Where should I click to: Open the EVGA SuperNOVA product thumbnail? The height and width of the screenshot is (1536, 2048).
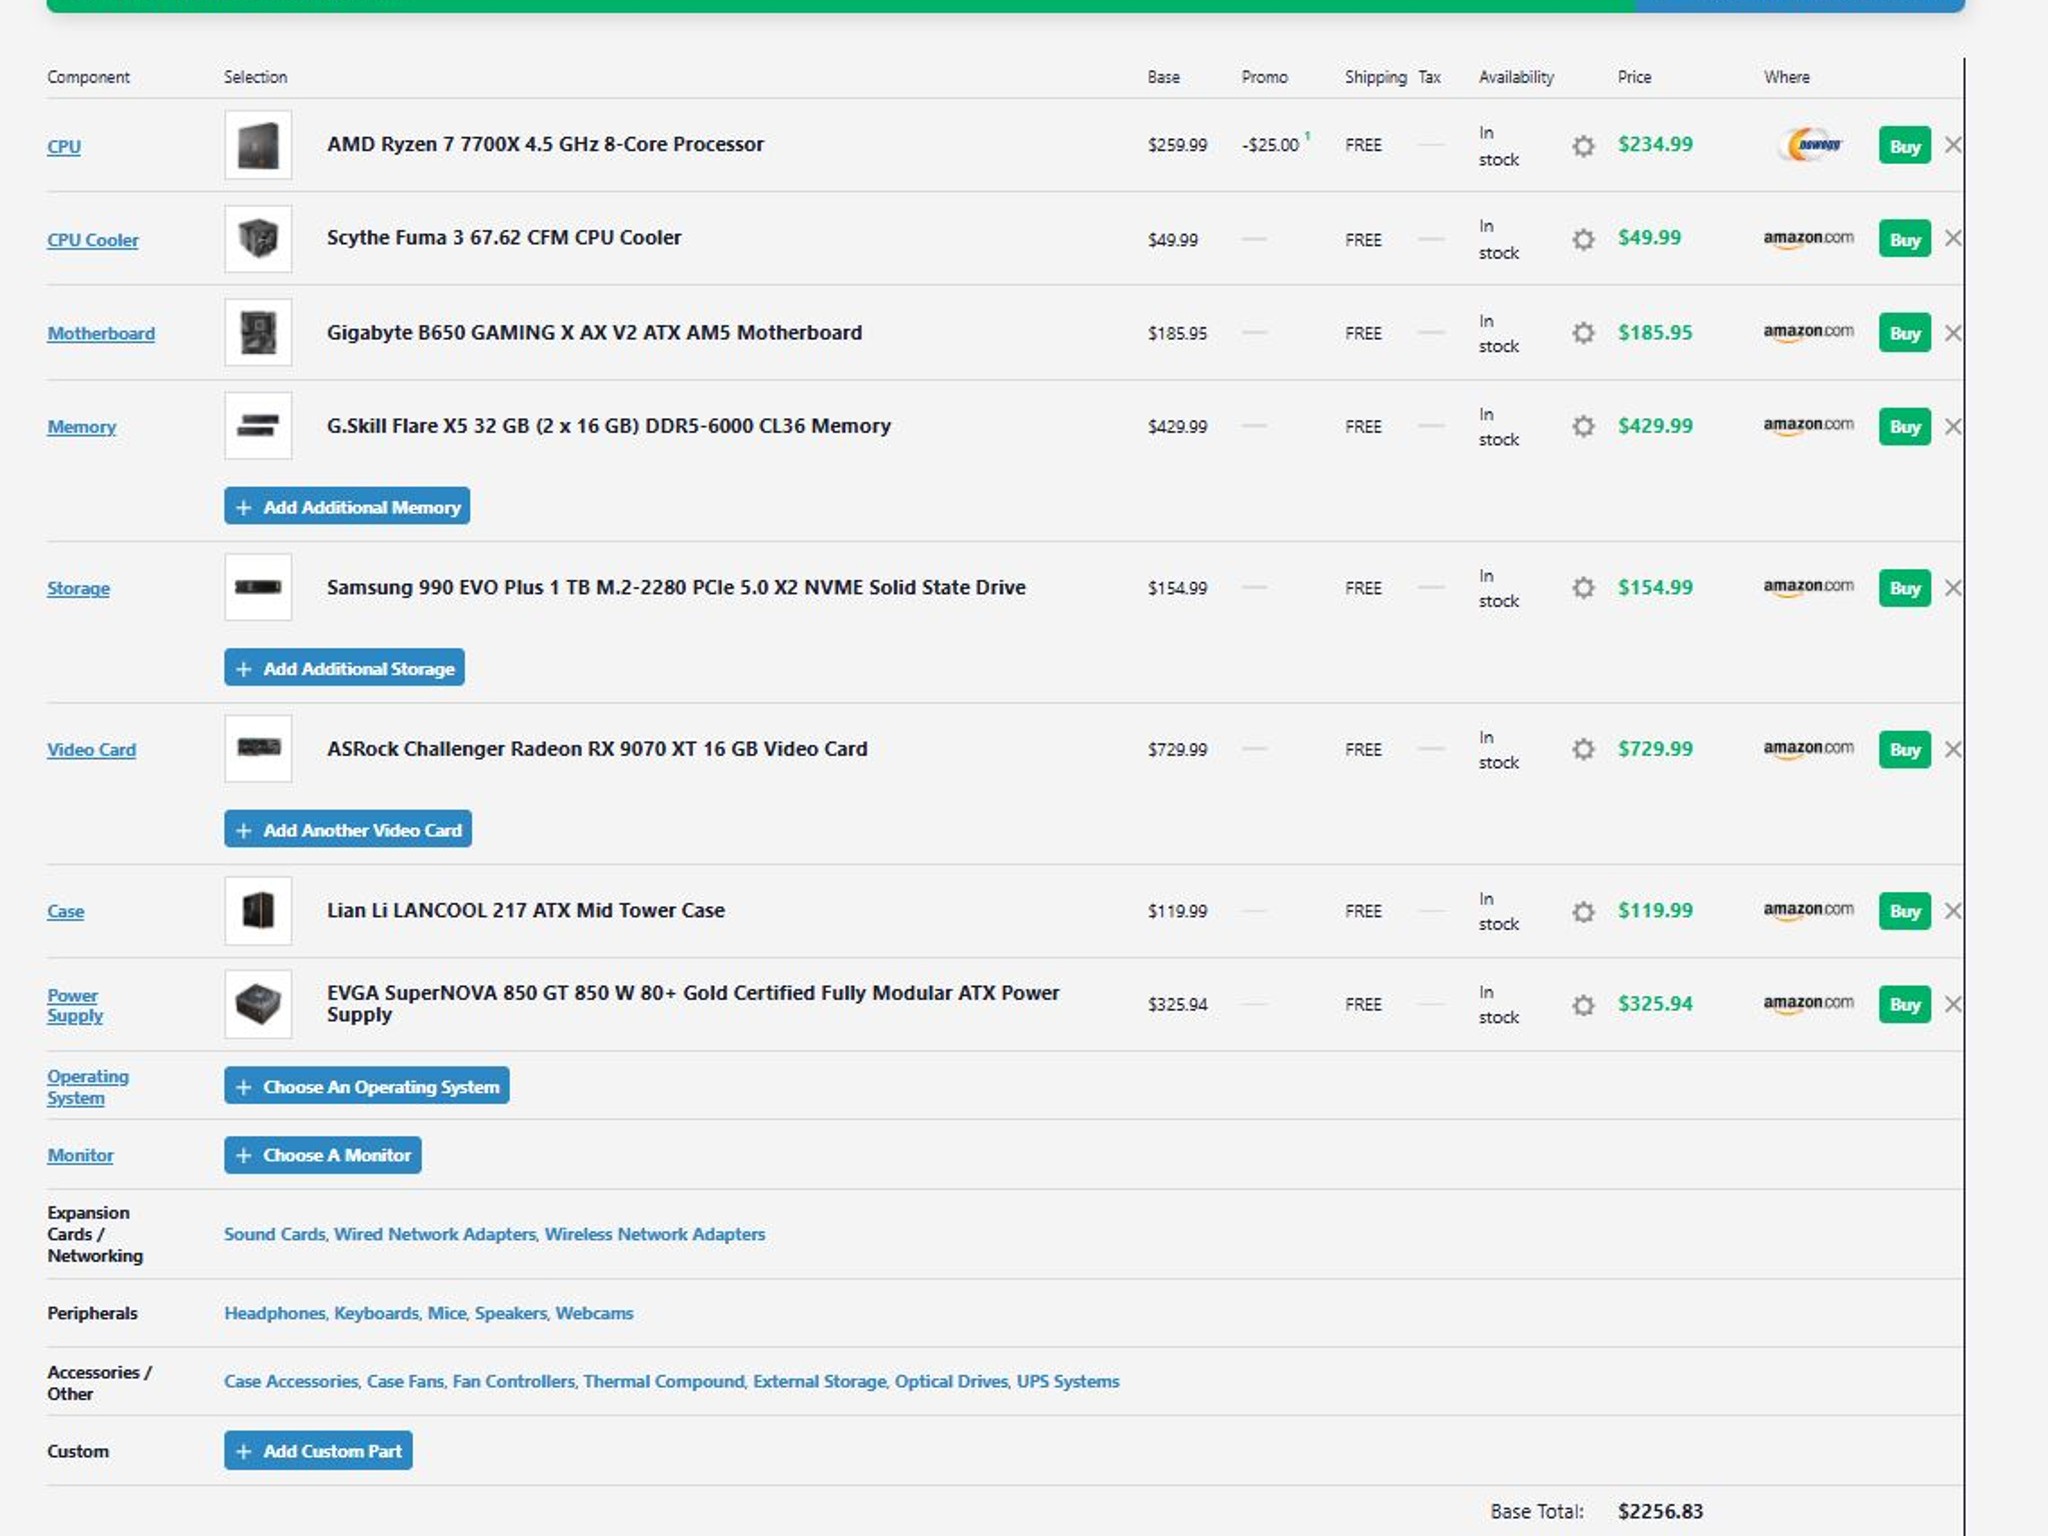coord(258,1004)
